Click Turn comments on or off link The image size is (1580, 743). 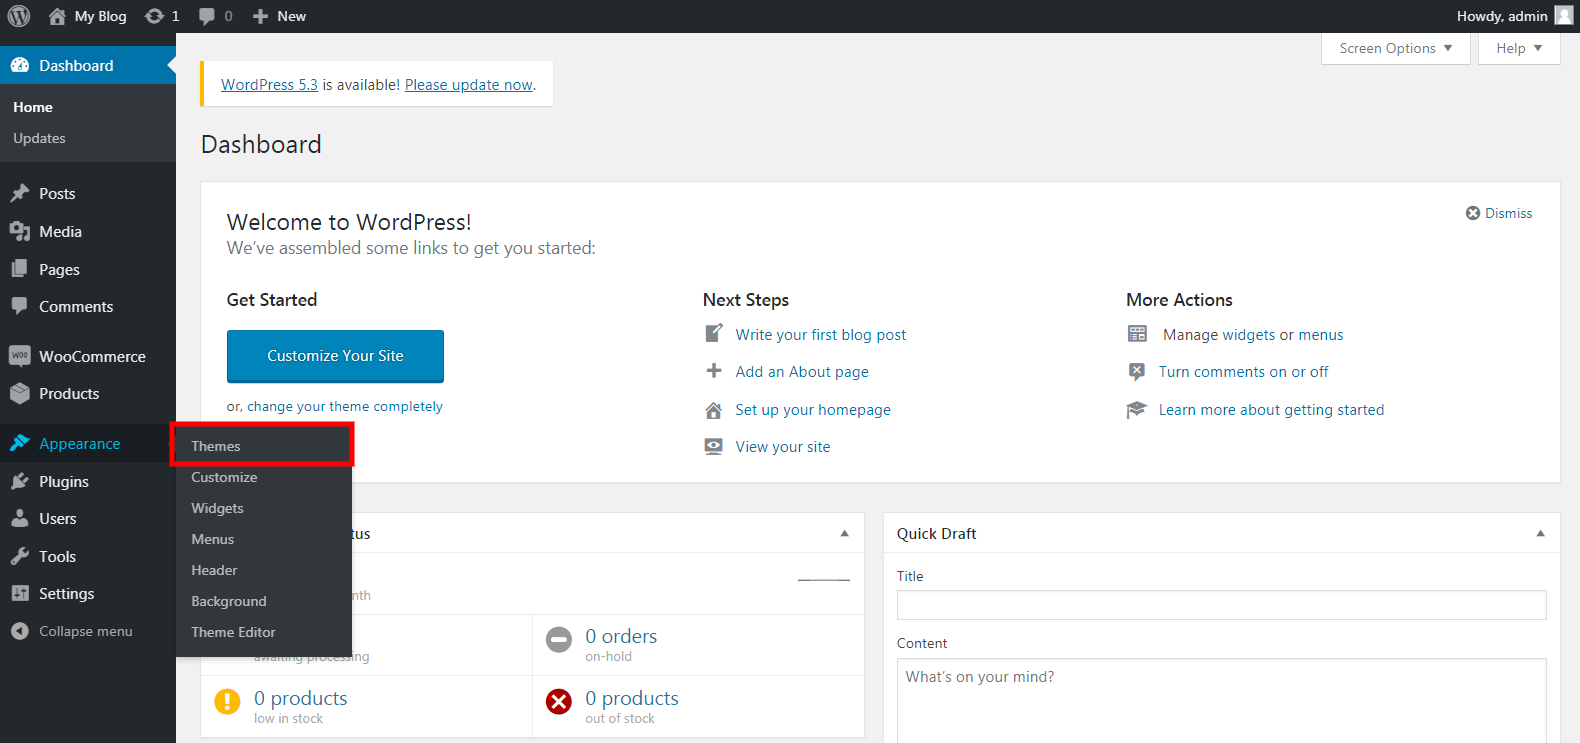pos(1244,372)
